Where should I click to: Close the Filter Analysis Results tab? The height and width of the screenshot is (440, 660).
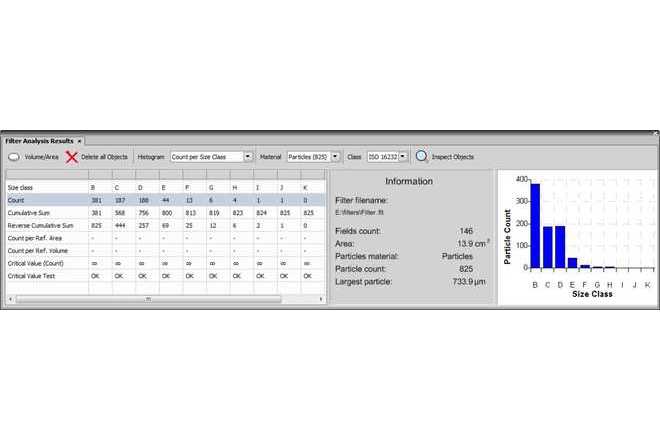click(79, 141)
